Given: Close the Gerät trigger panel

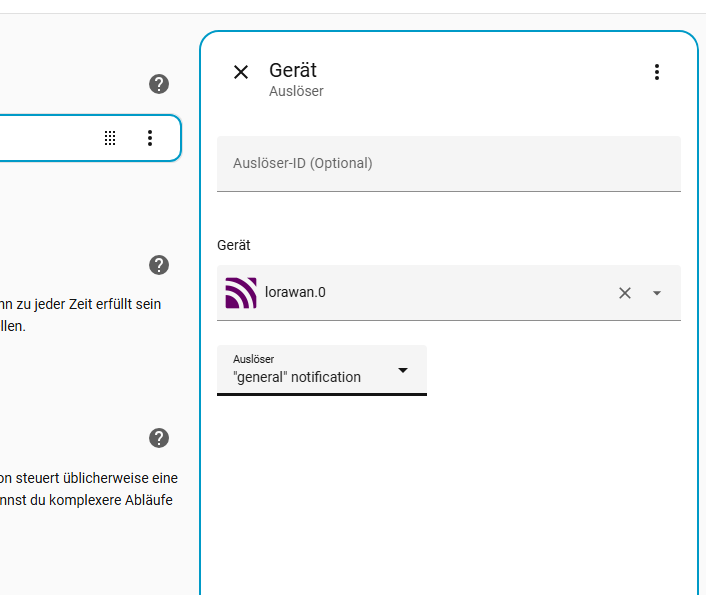Looking at the screenshot, I should pos(241,72).
